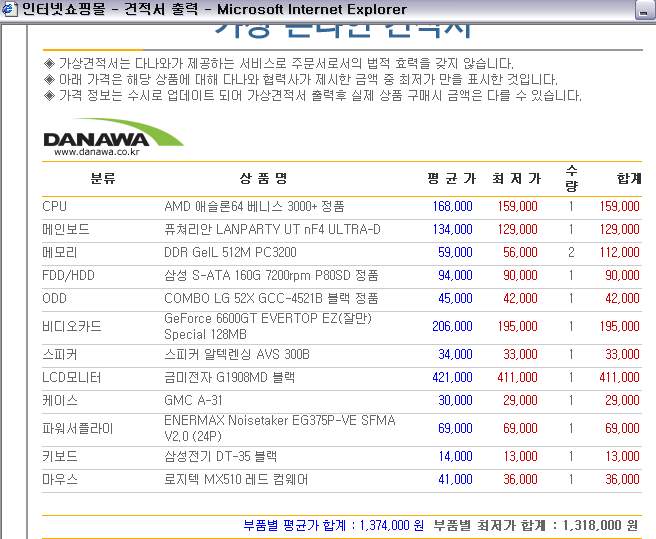
Task: Select the 메모리 category cell
Action: coord(60,252)
